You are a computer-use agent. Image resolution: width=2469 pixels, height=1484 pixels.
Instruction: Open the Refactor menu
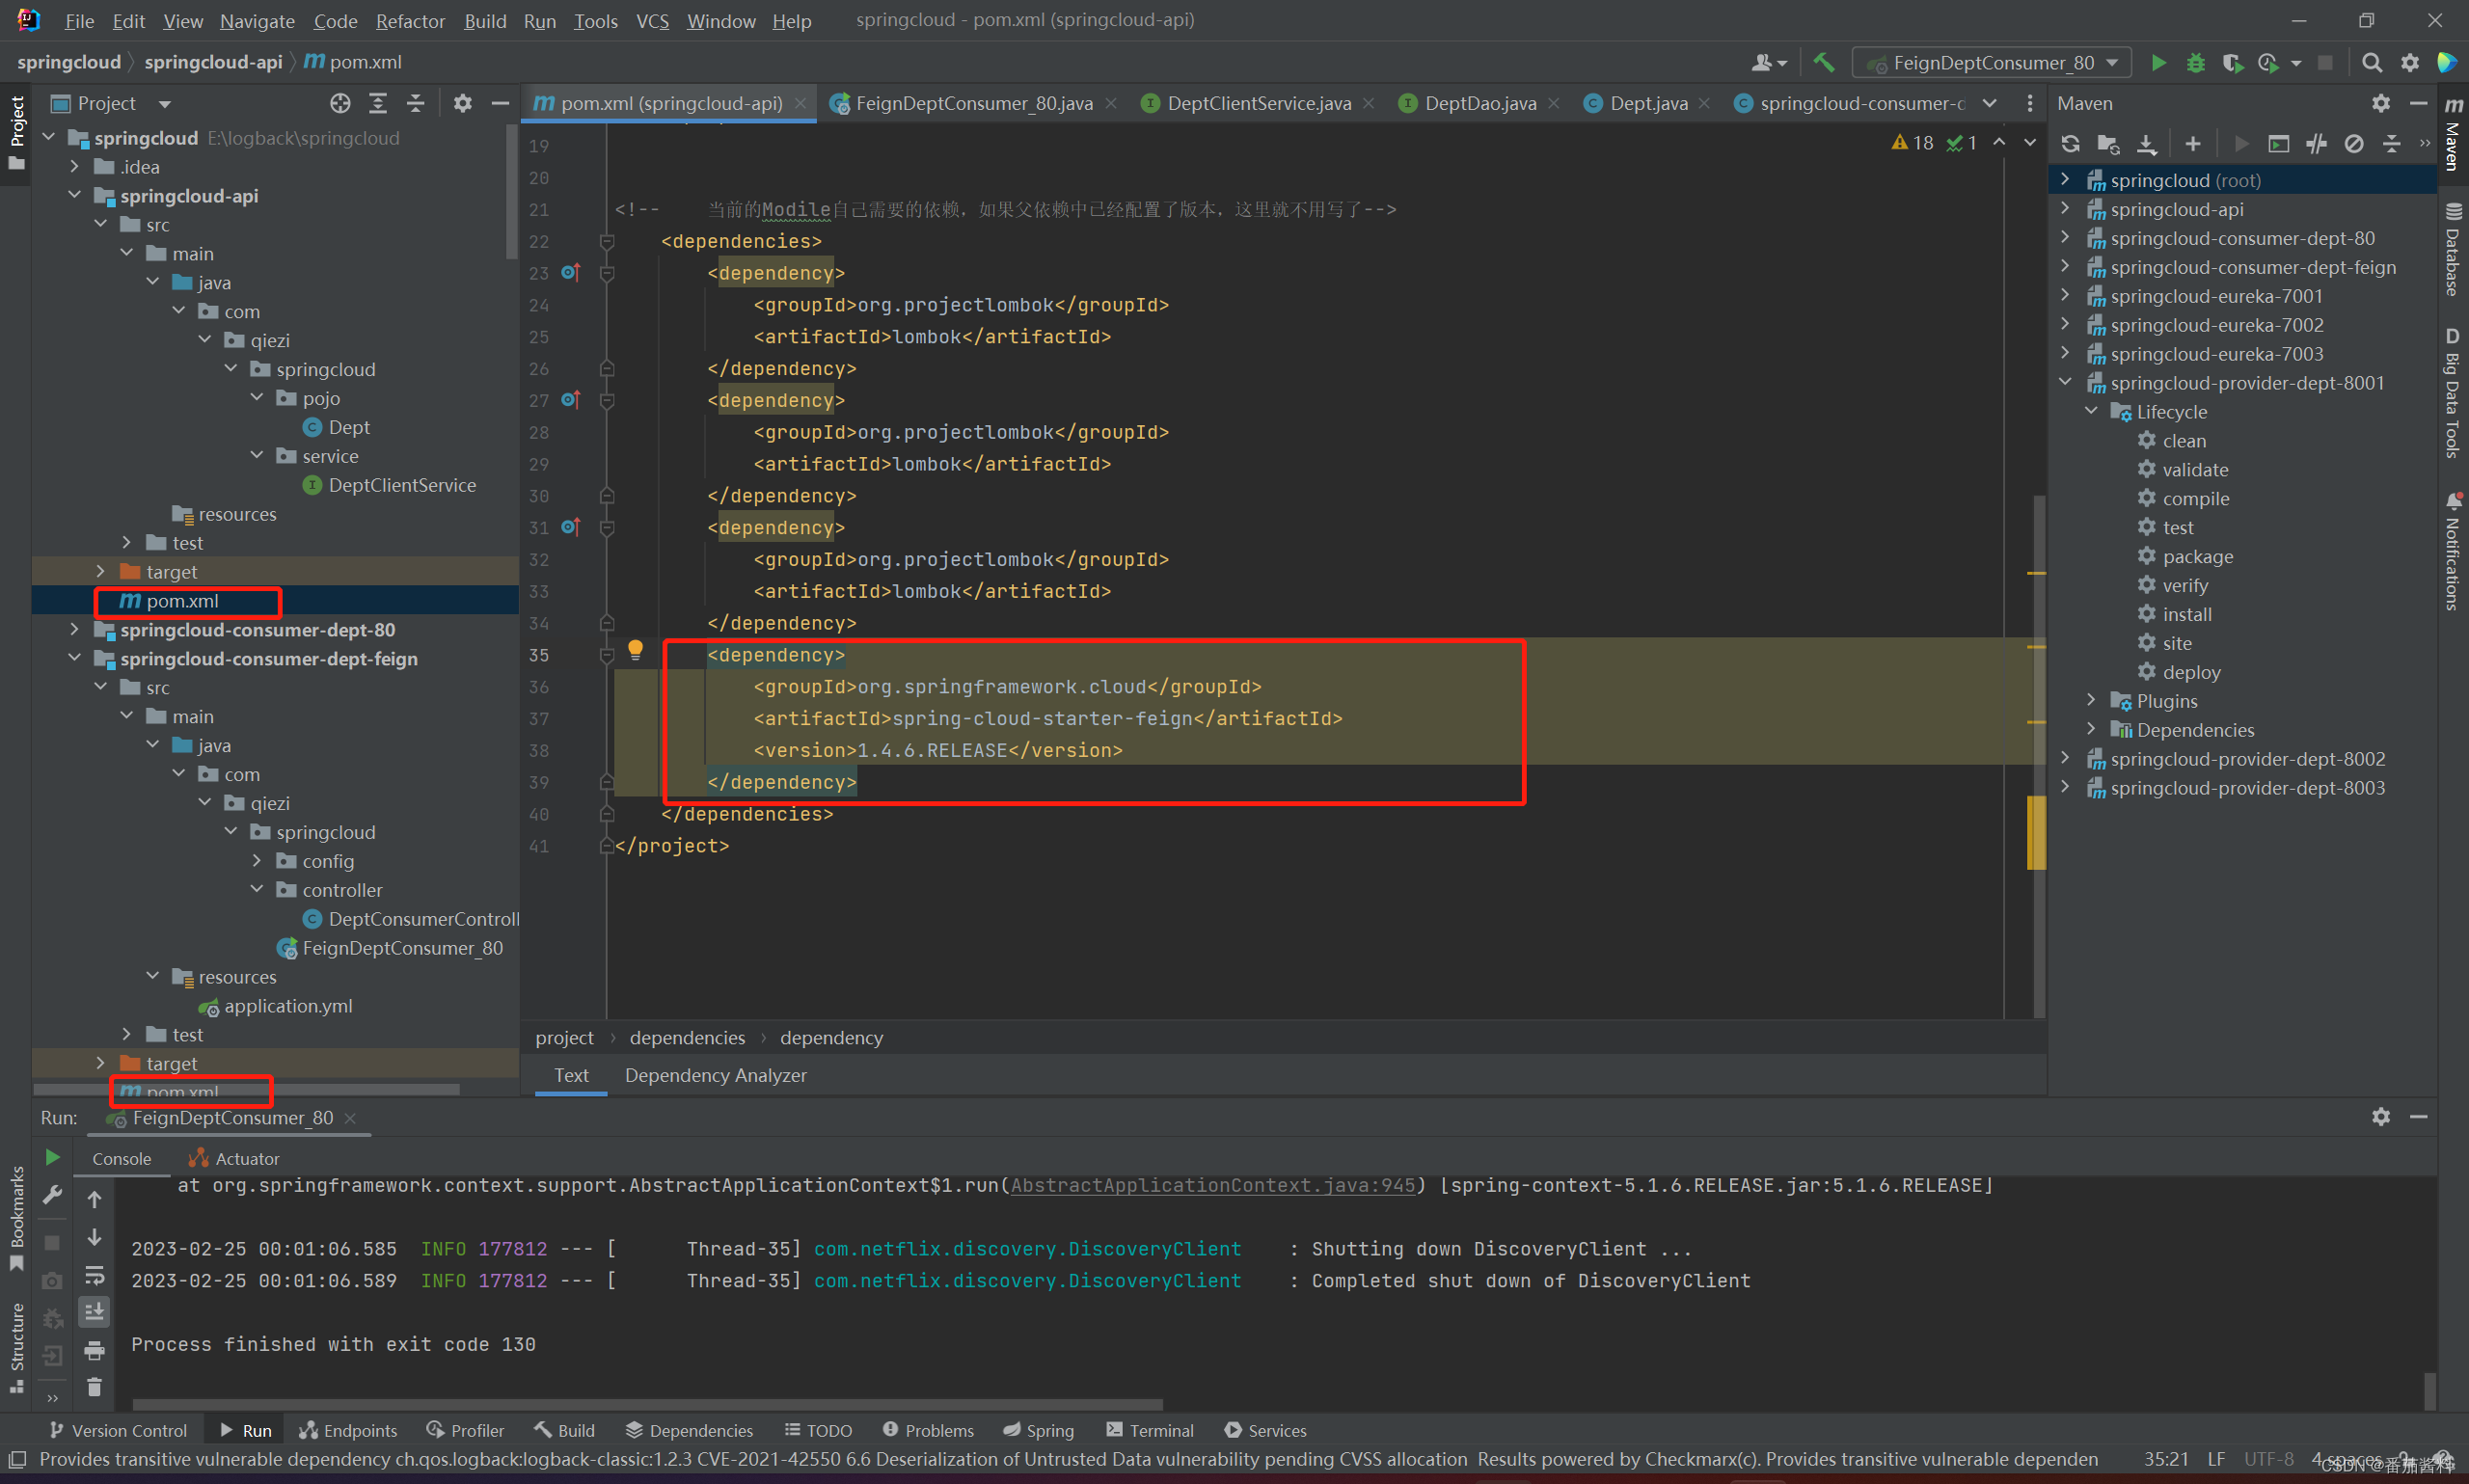(410, 21)
